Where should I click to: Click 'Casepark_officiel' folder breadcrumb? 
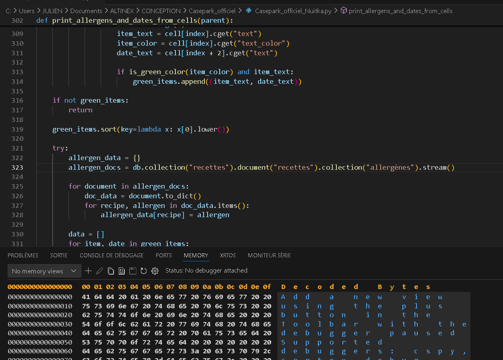click(212, 11)
